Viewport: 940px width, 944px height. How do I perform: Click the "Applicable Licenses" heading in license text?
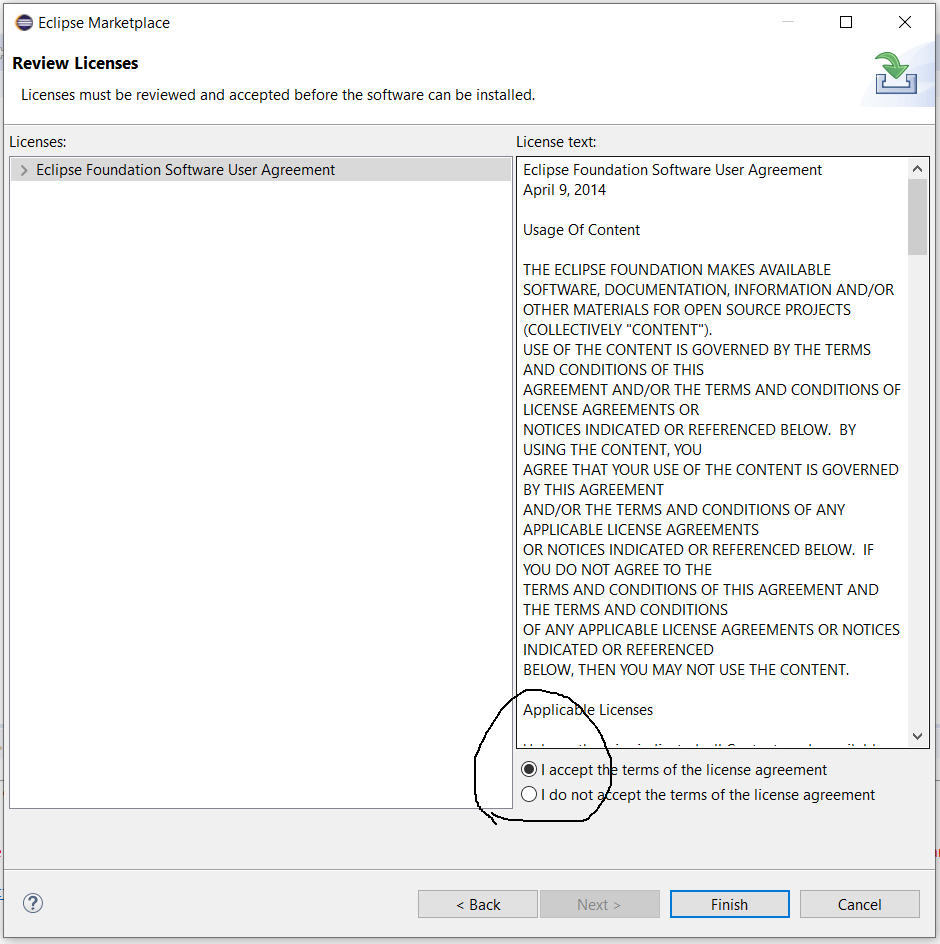tap(588, 710)
